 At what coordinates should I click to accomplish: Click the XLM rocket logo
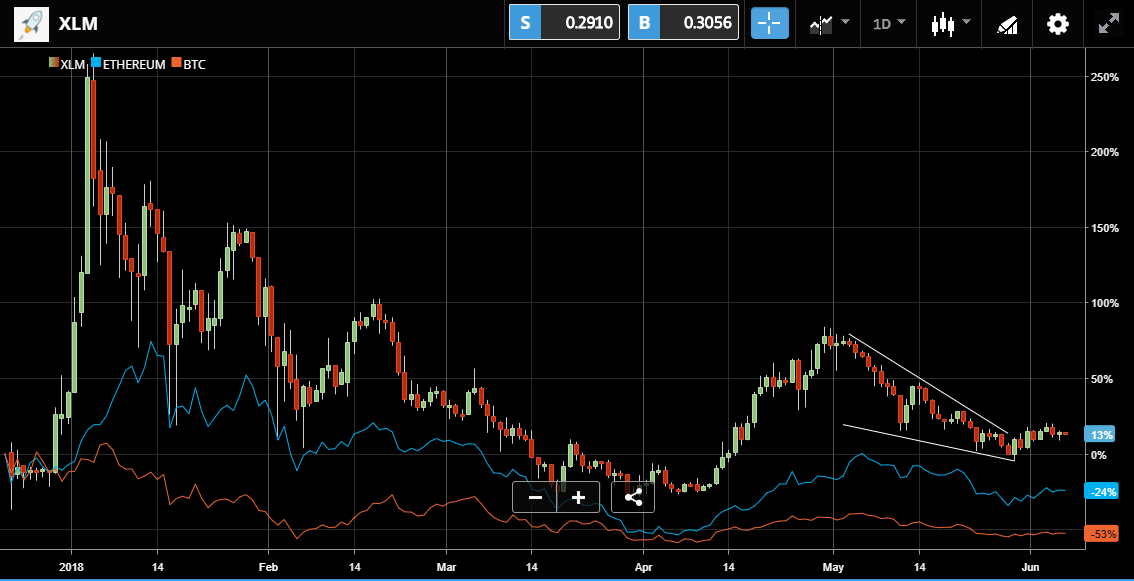coord(32,23)
